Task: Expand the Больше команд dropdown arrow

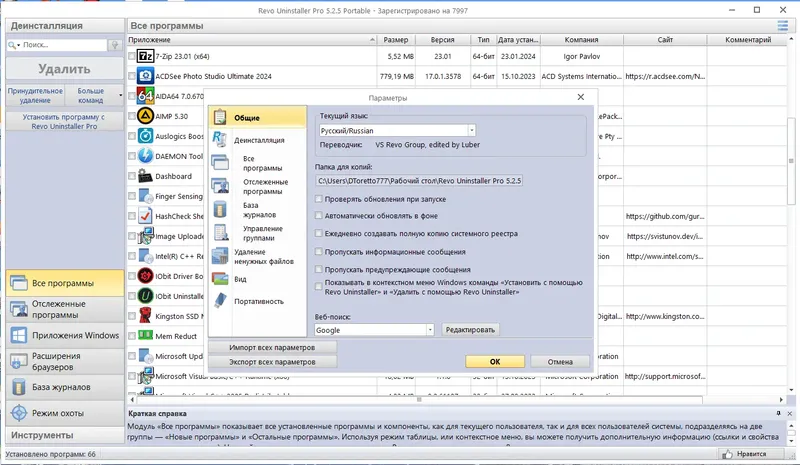Action: click(120, 95)
